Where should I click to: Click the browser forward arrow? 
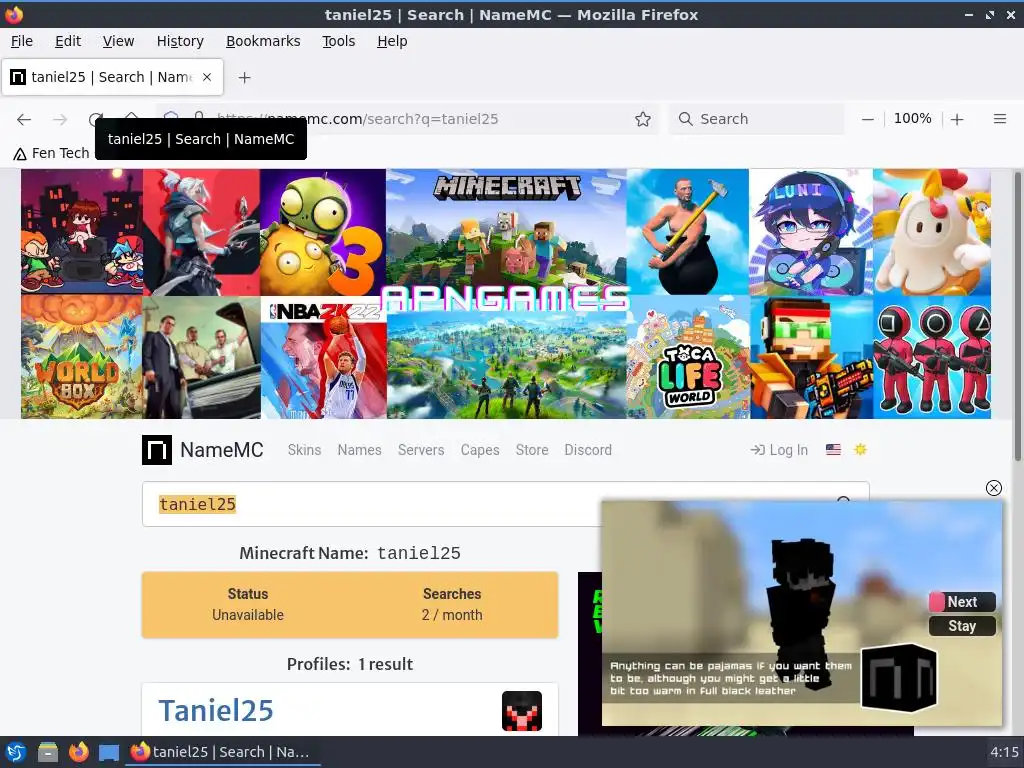(60, 119)
